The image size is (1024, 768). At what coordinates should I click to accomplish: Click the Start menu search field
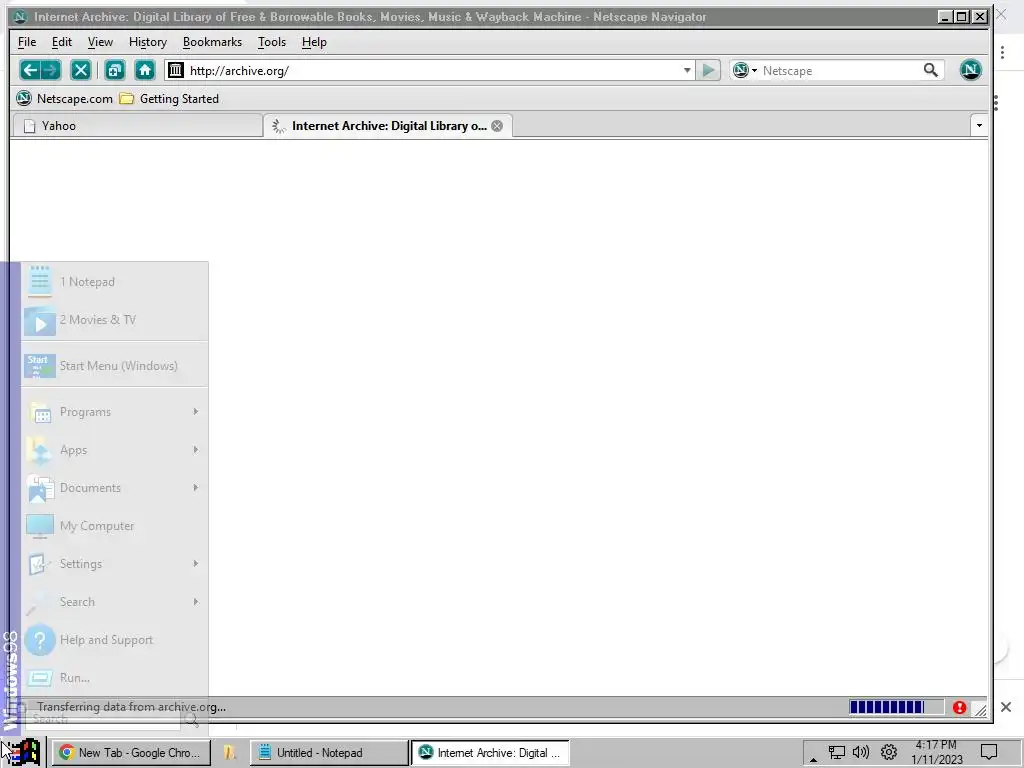tap(103, 719)
